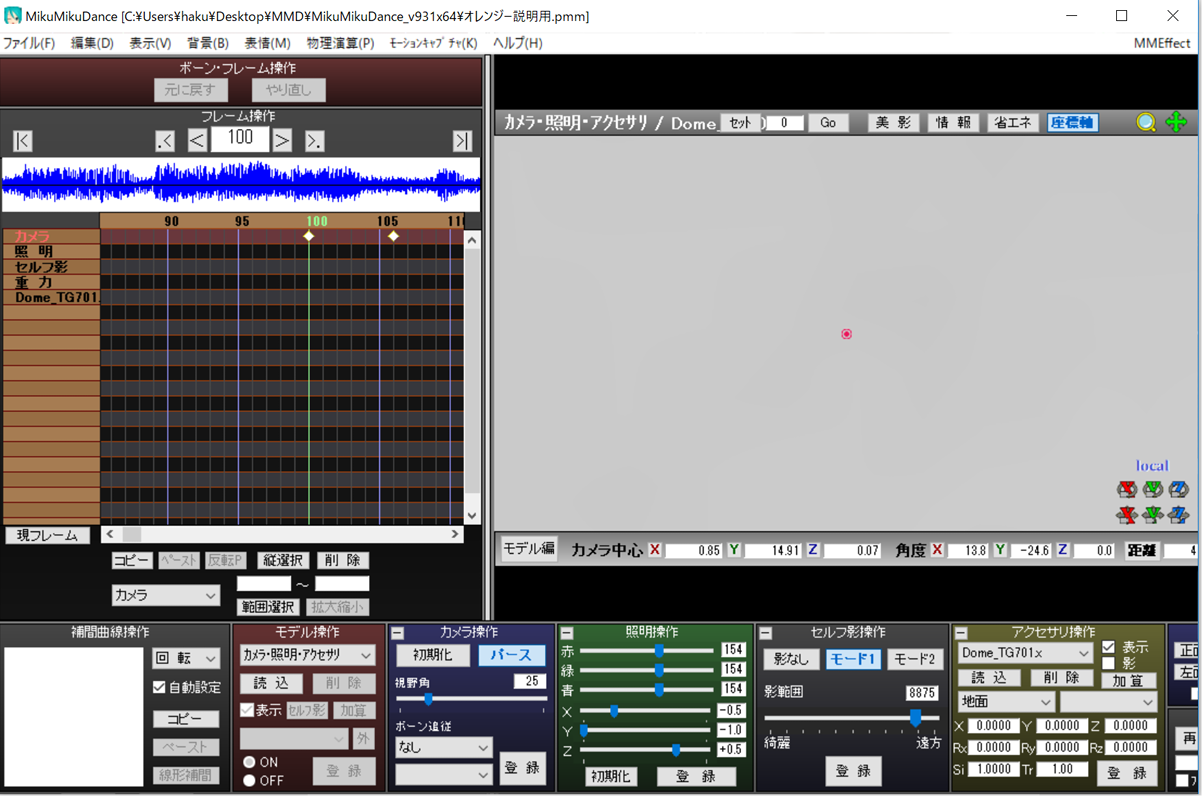Step back one frame (< button)
The width and height of the screenshot is (1202, 796).
coord(197,141)
